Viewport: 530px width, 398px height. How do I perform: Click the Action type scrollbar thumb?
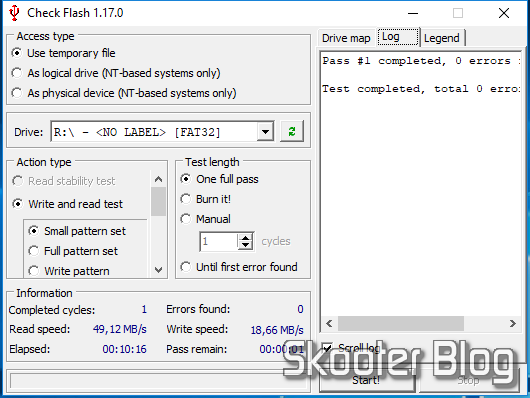point(158,201)
